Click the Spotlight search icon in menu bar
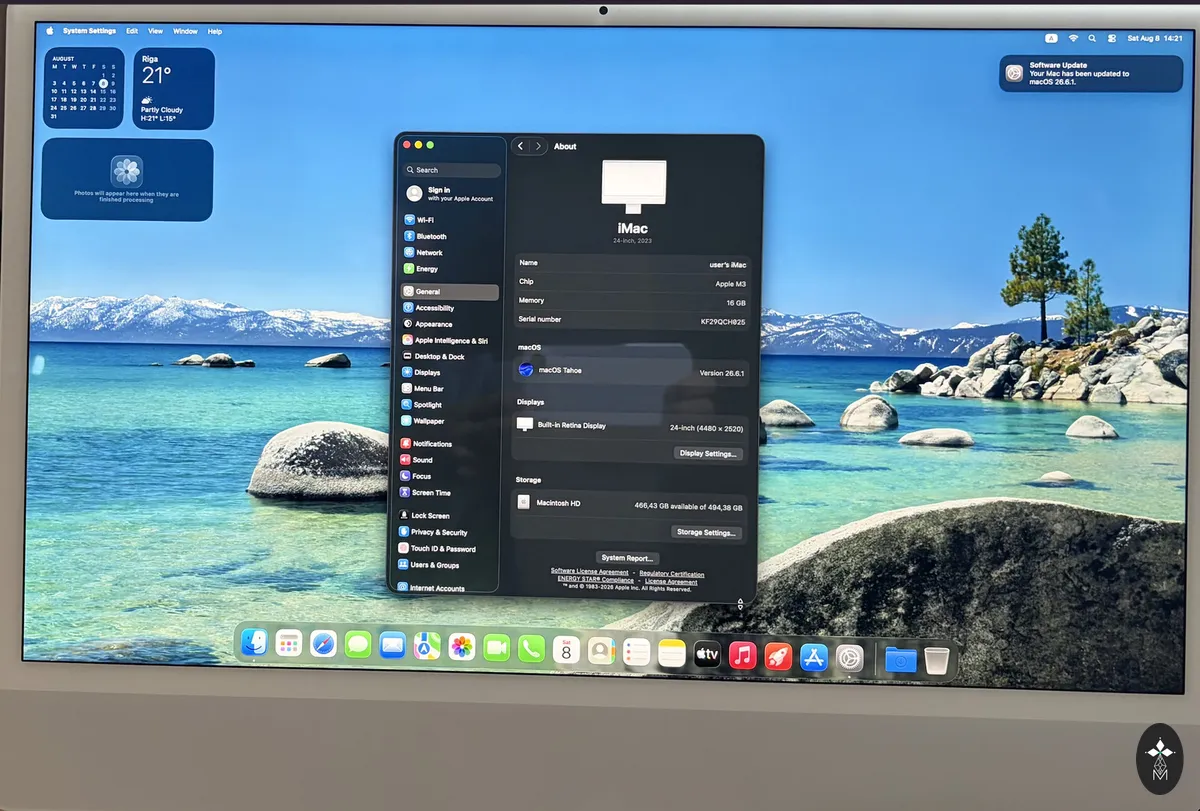Viewport: 1200px width, 811px height. tap(1093, 38)
